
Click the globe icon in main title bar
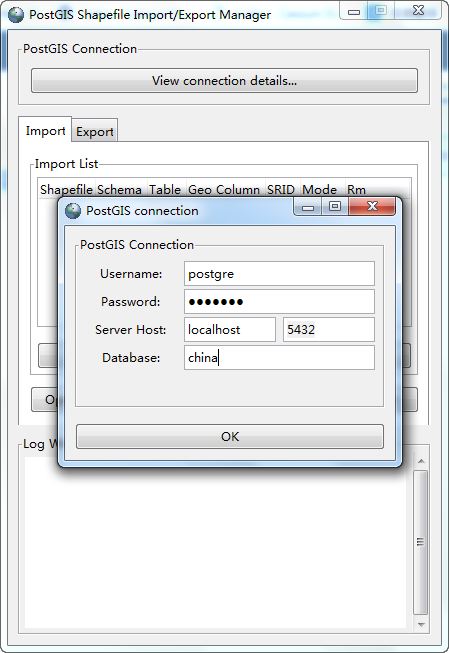click(16, 15)
